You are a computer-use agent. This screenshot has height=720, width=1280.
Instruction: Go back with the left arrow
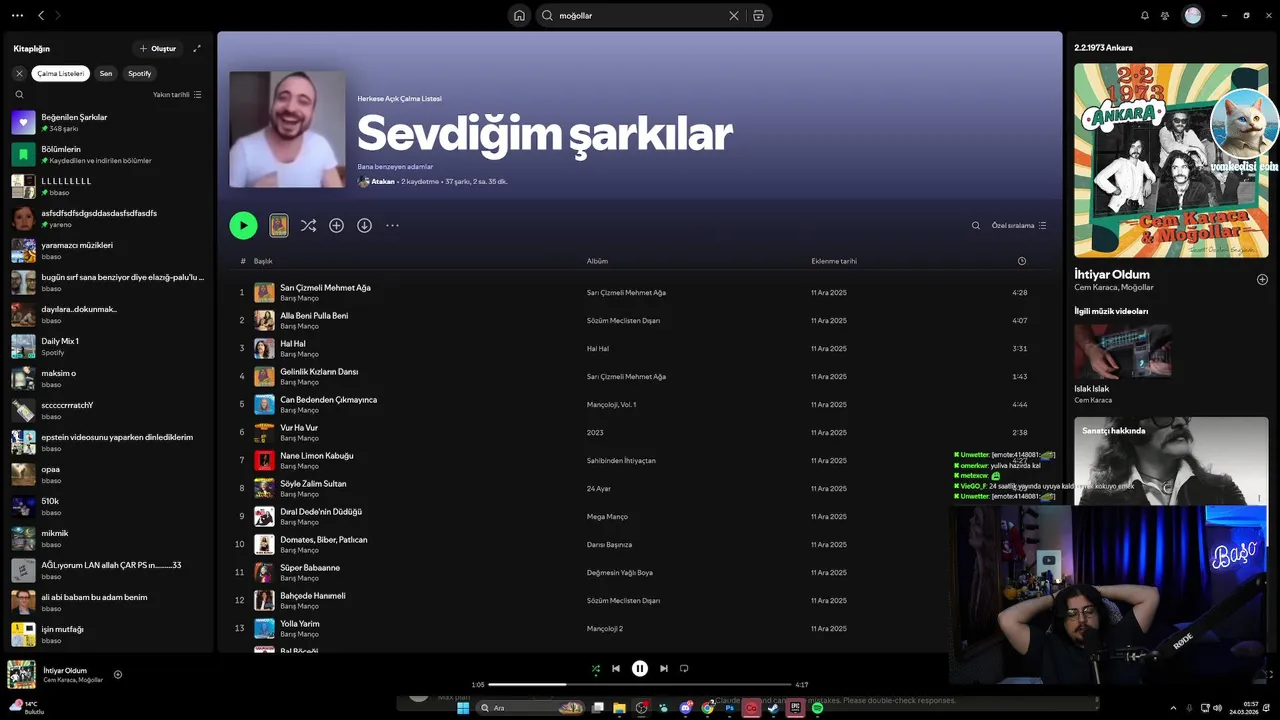pyautogui.click(x=41, y=15)
